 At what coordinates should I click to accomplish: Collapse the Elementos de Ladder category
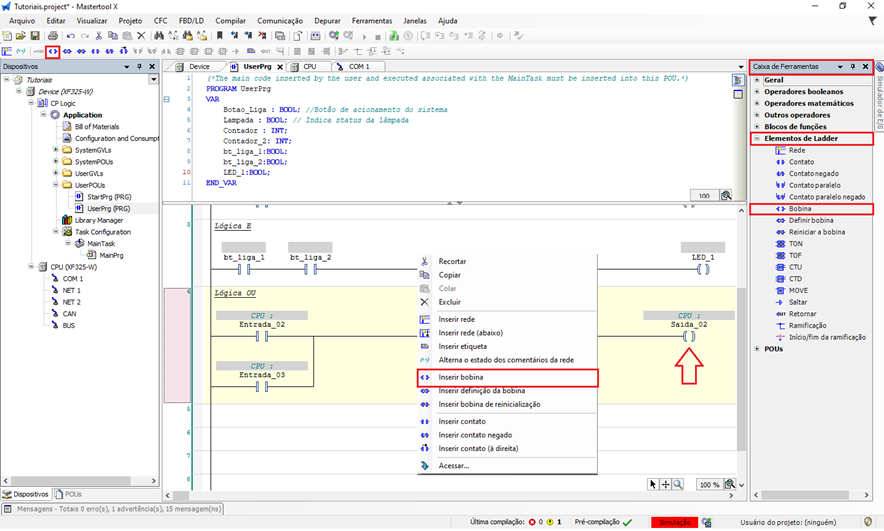coord(757,138)
